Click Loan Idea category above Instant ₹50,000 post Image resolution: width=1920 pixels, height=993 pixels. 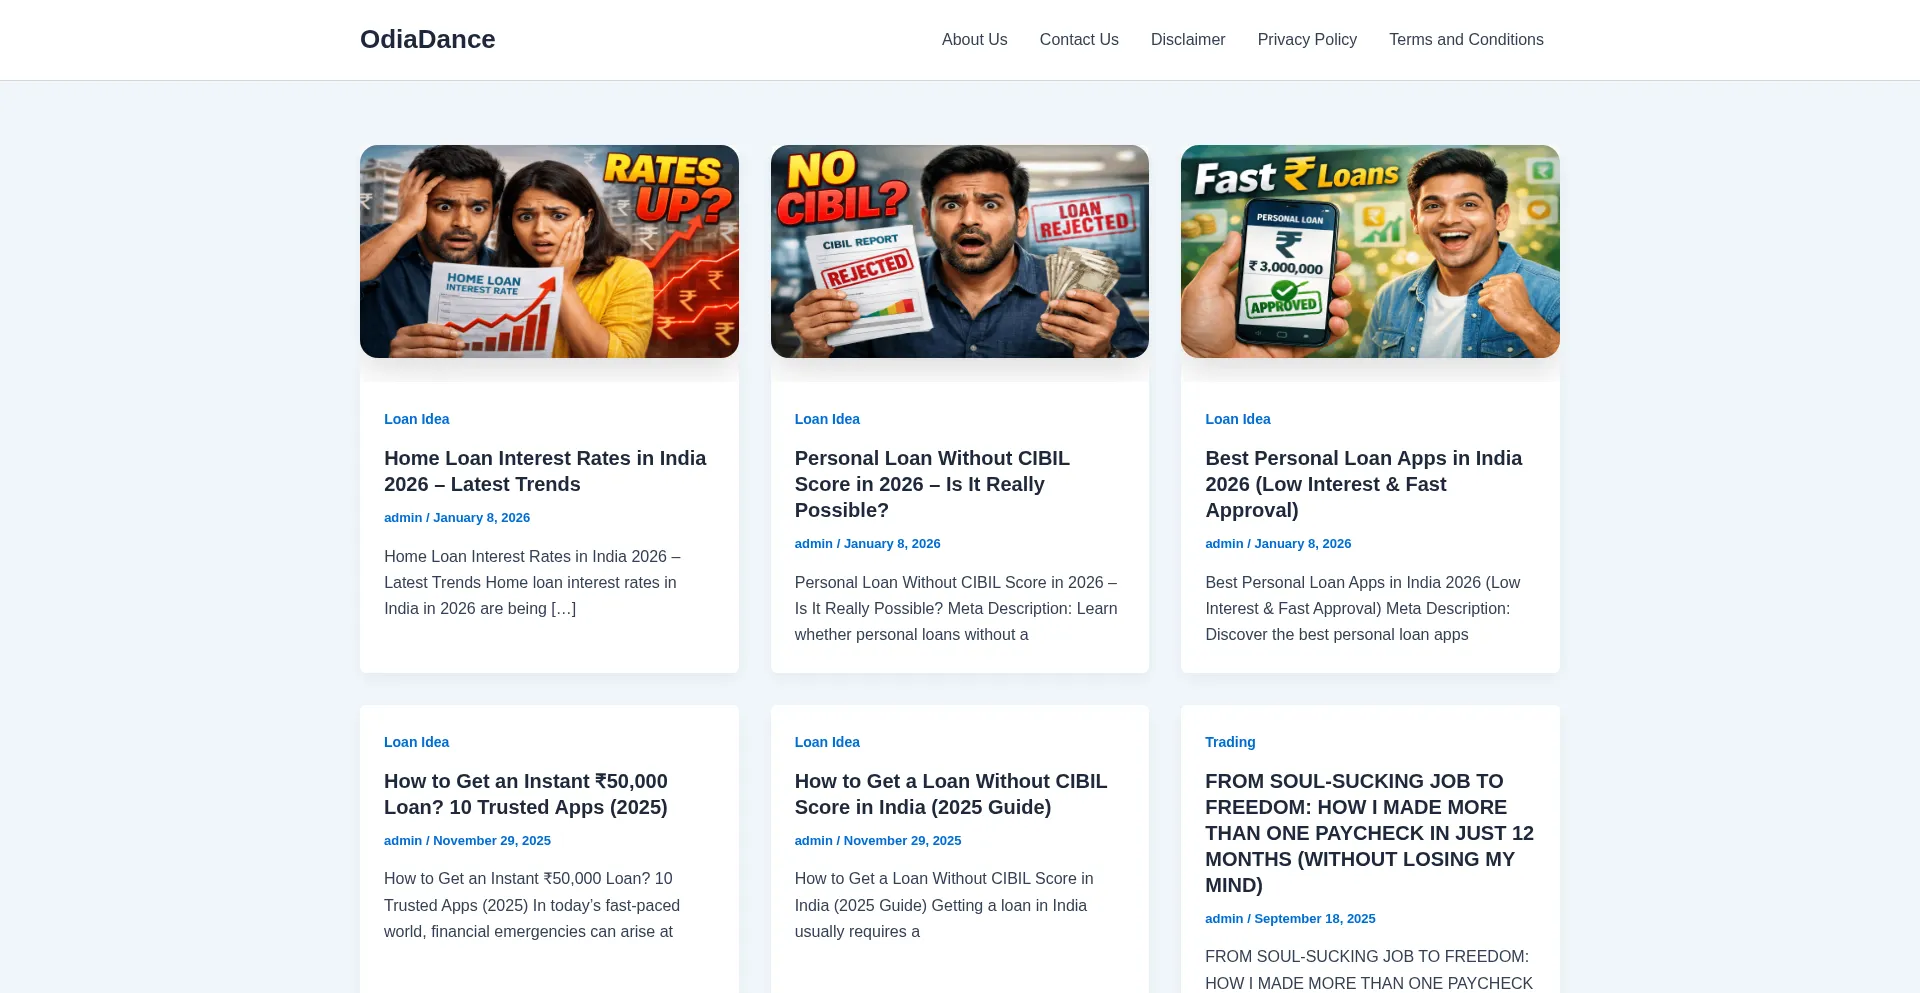click(416, 742)
